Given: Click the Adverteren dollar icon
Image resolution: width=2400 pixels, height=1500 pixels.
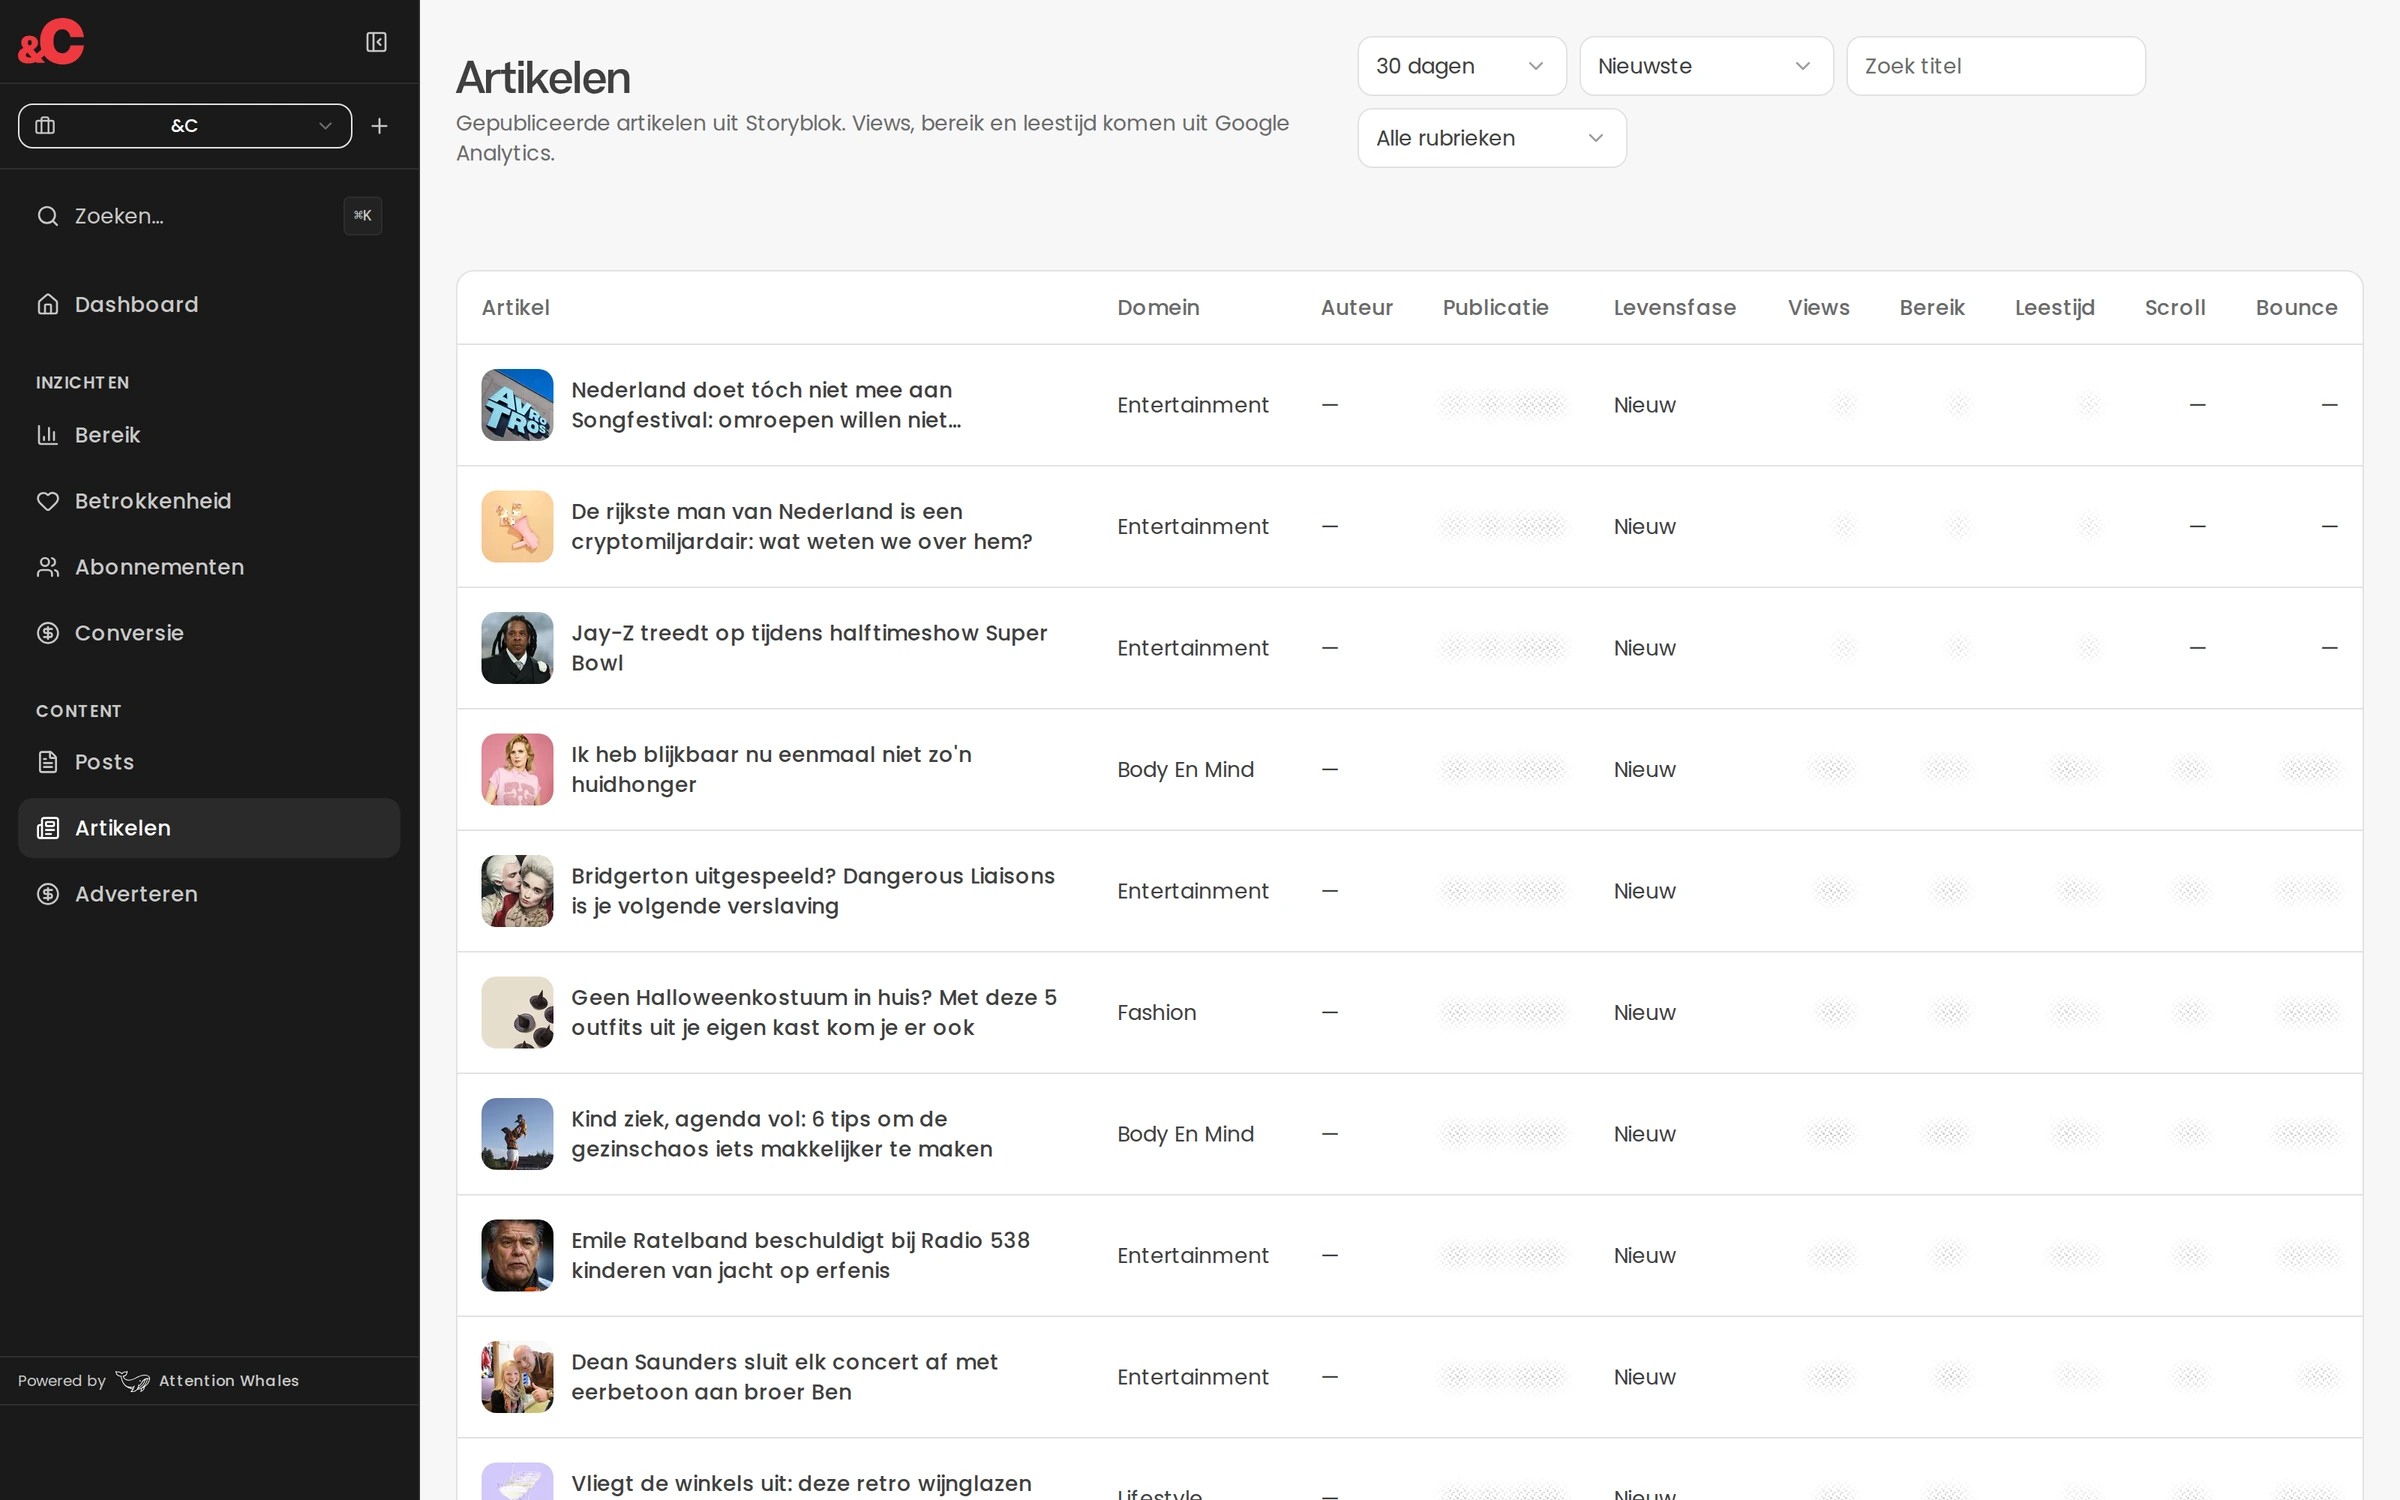Looking at the screenshot, I should tap(47, 894).
